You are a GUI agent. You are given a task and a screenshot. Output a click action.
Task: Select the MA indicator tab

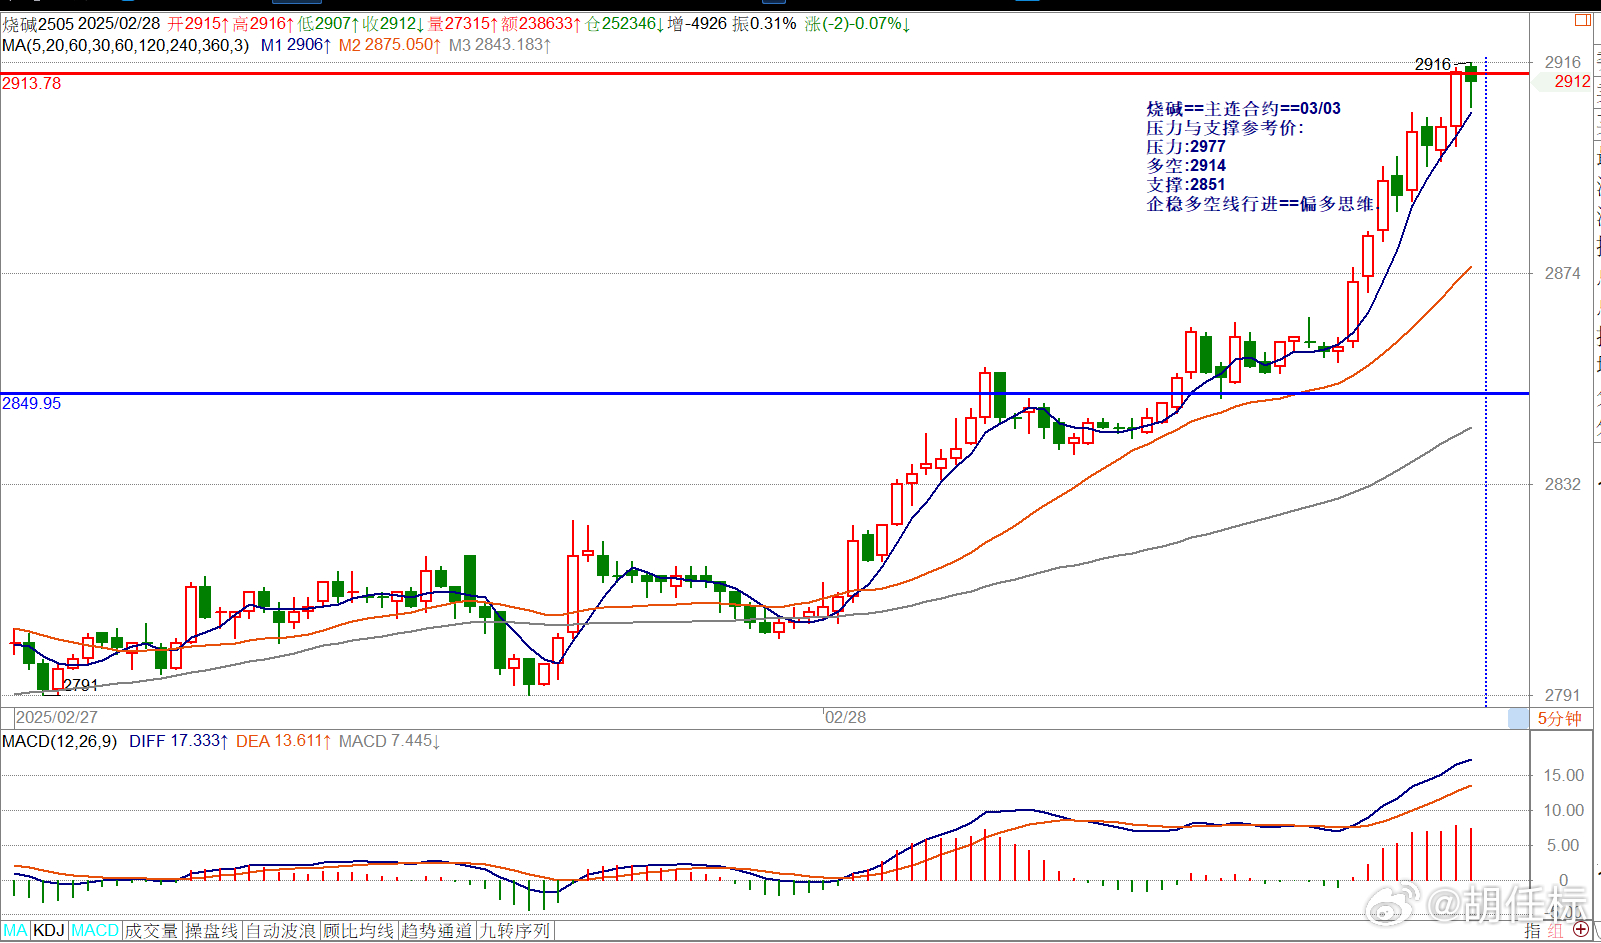(15, 931)
